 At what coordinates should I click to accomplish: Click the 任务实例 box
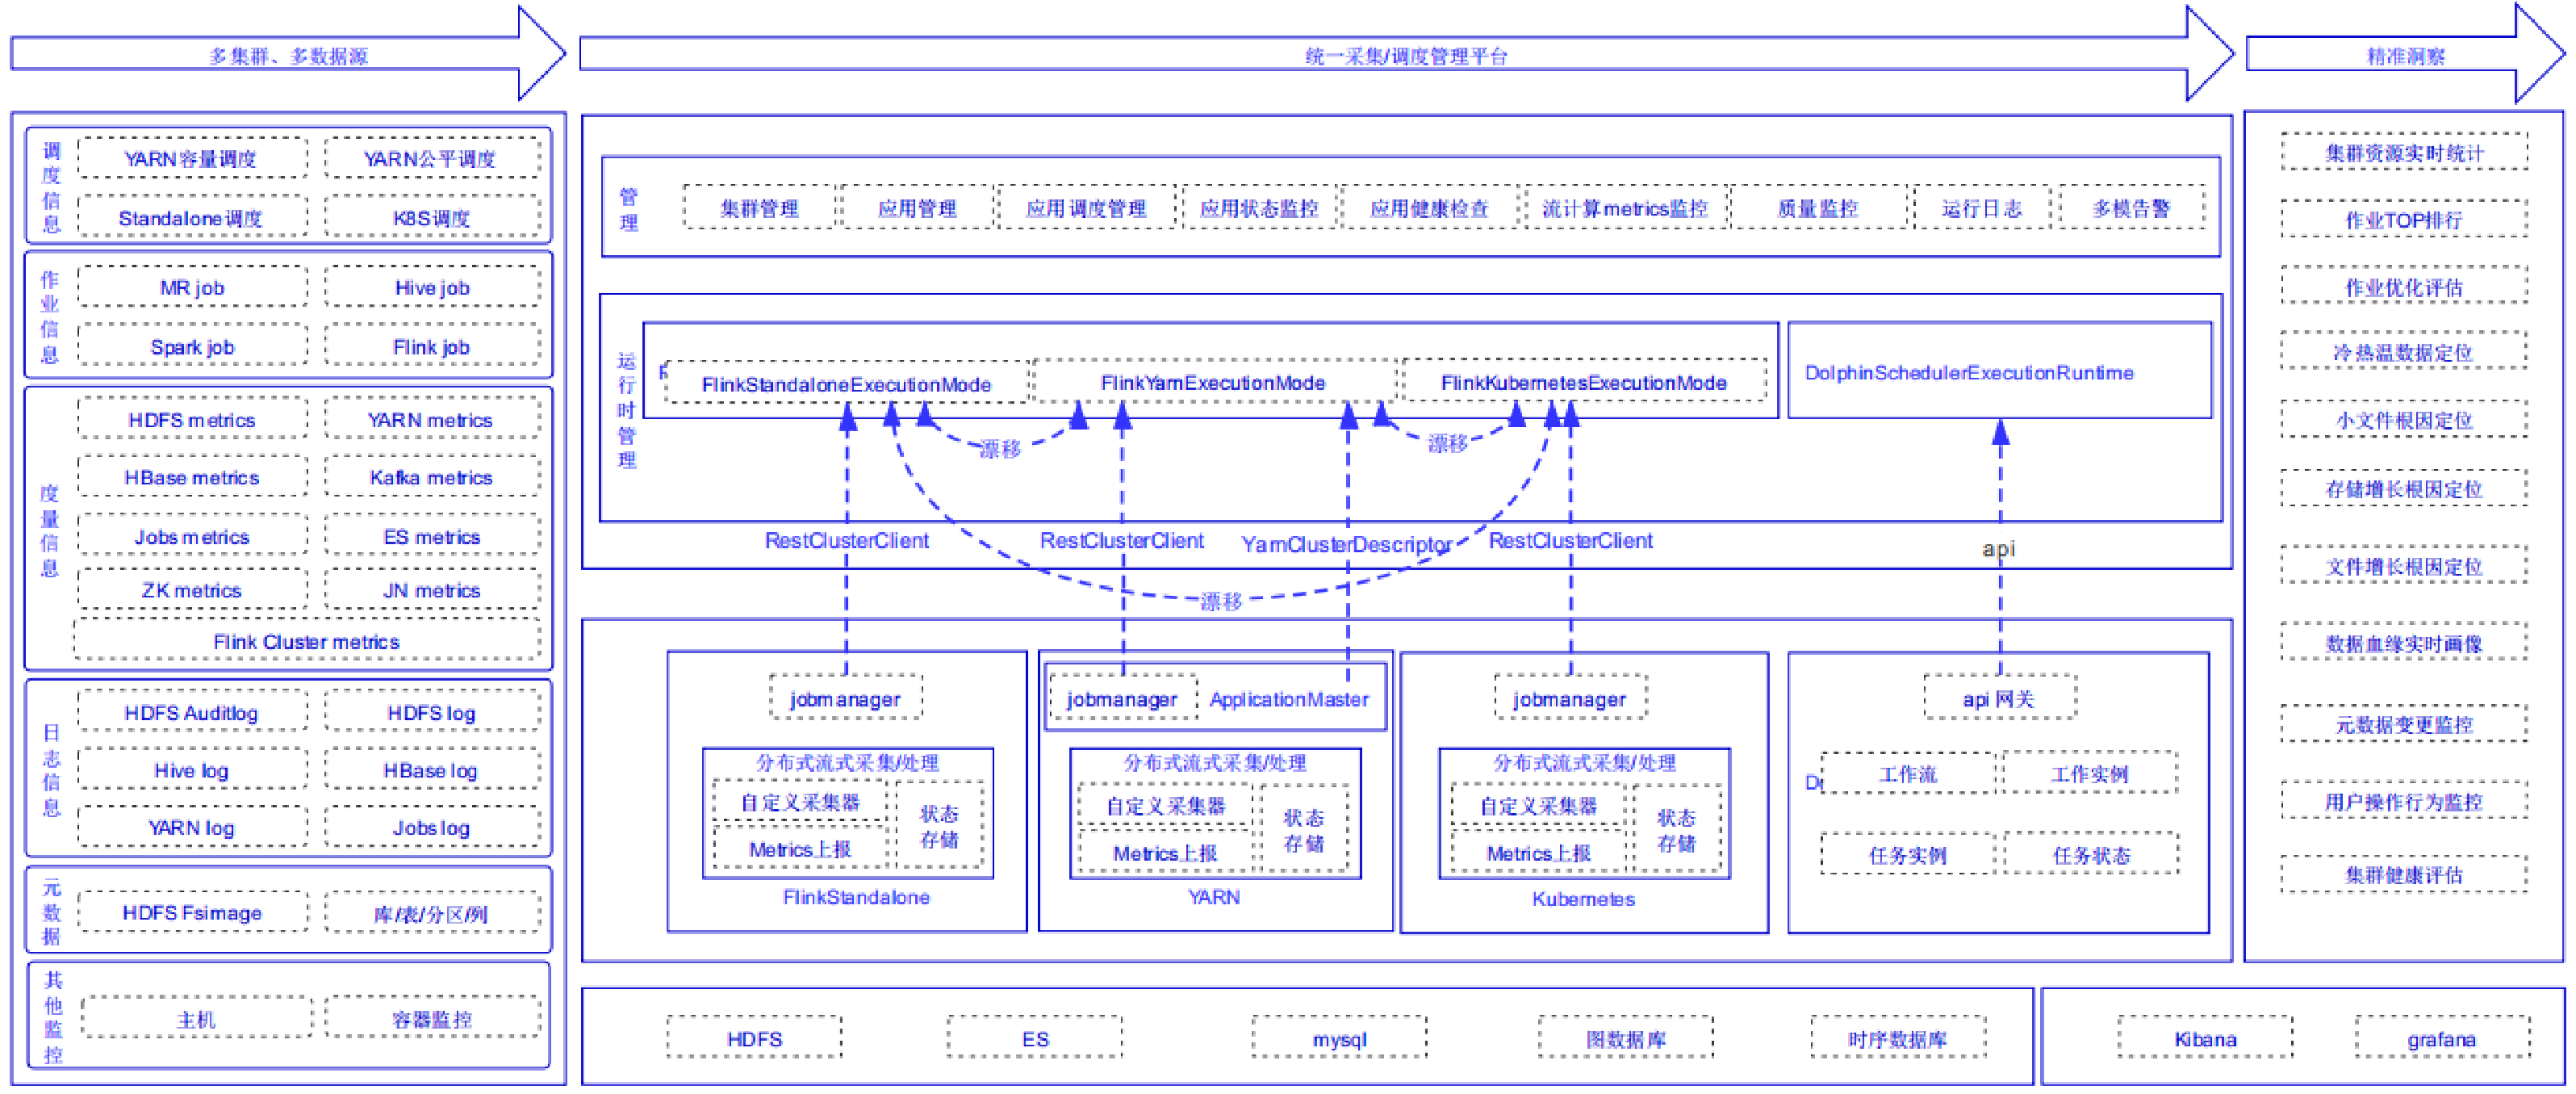pyautogui.click(x=1908, y=853)
